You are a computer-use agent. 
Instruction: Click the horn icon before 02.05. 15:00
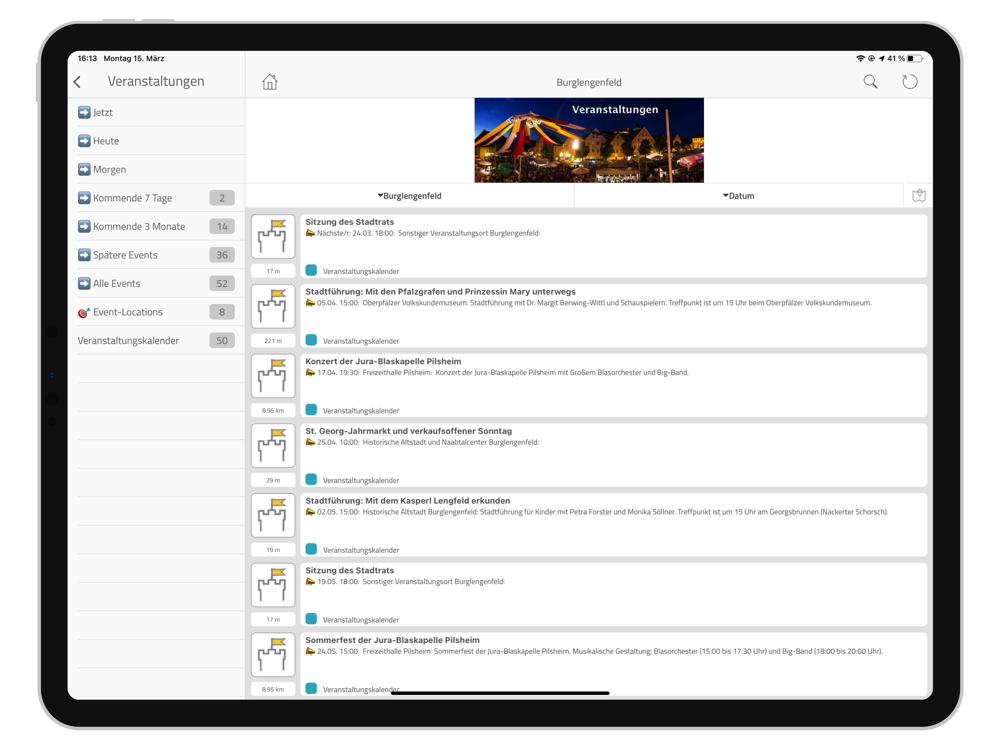(x=310, y=511)
